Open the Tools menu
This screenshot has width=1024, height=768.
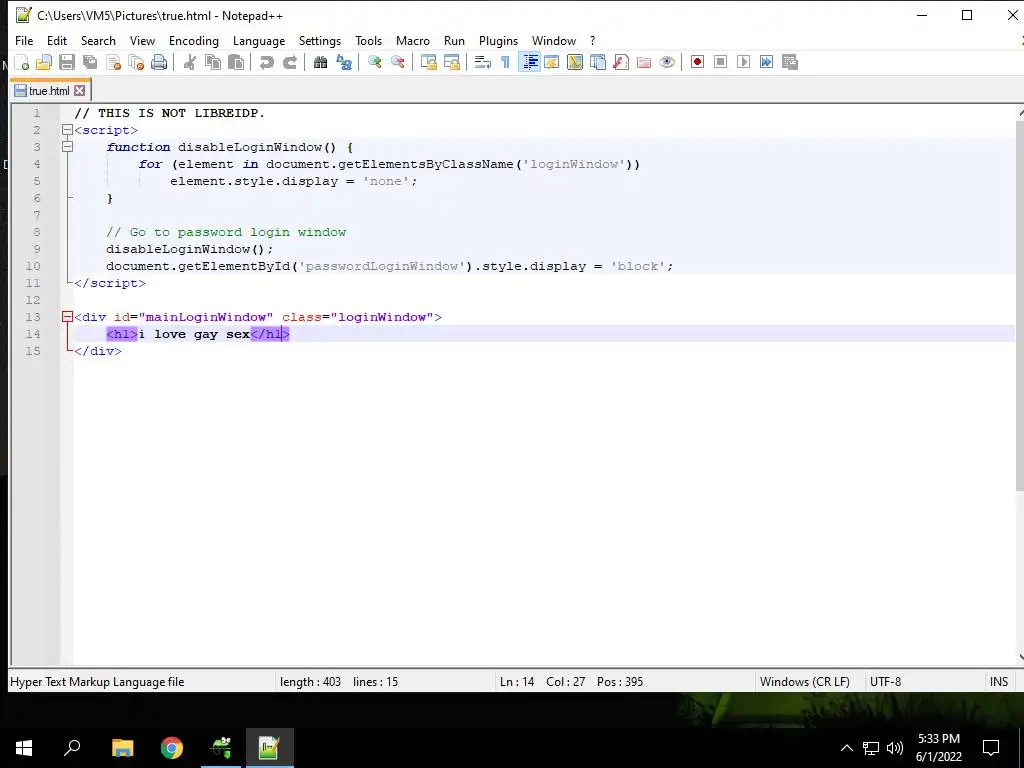pos(368,40)
